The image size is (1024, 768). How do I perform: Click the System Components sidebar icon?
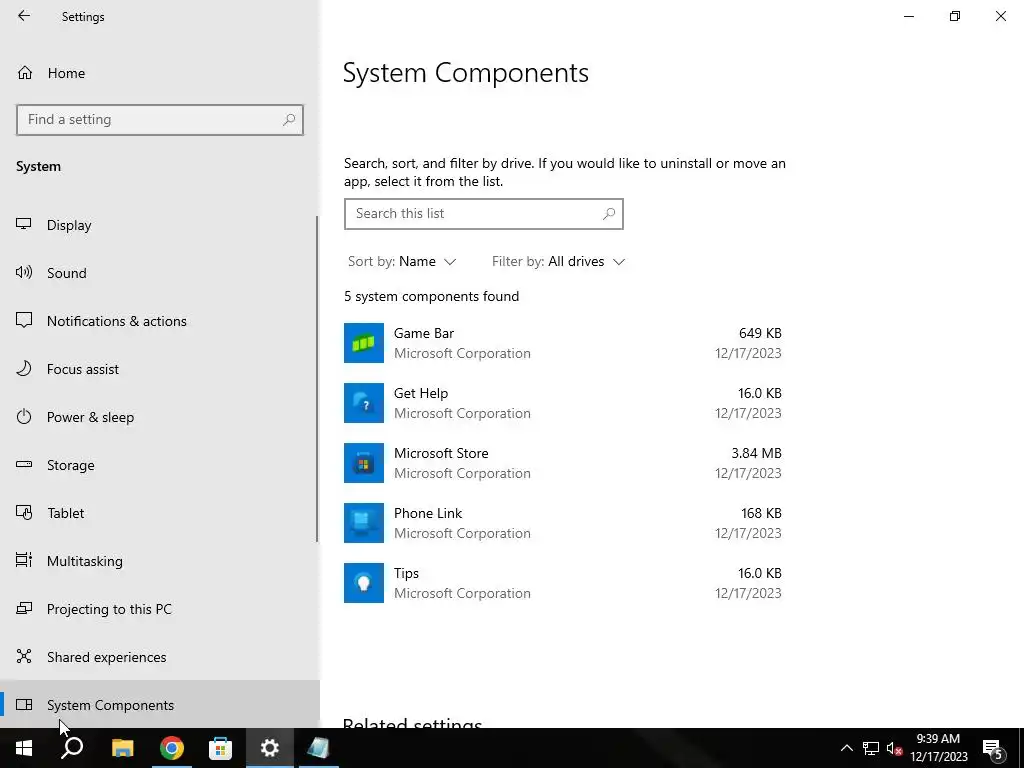tap(24, 704)
